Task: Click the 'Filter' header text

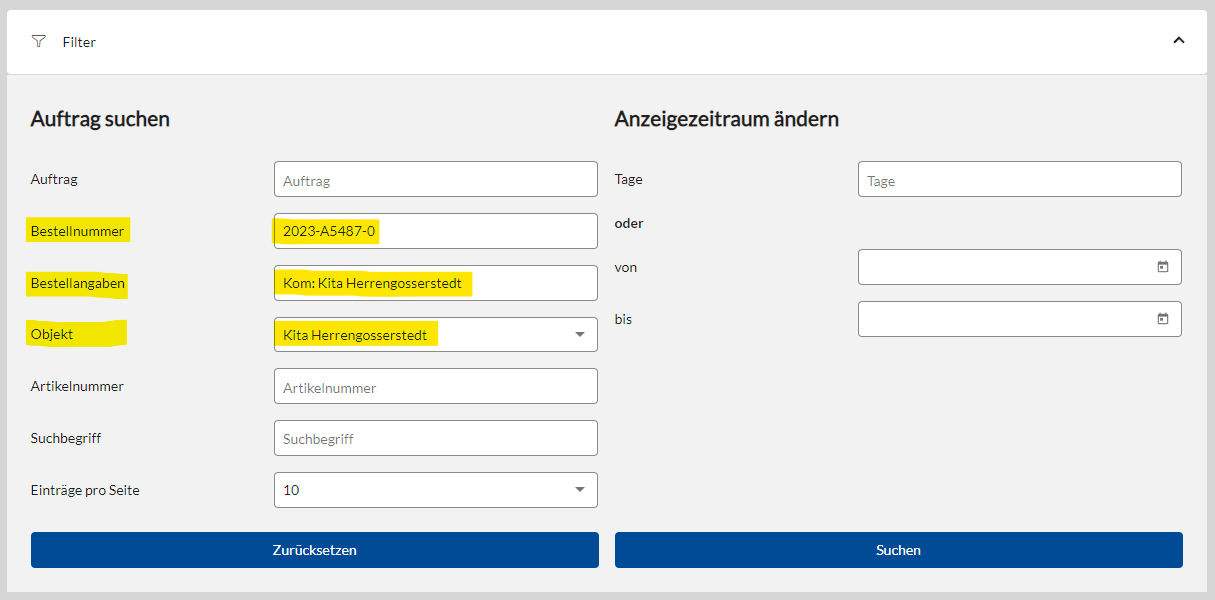Action: (79, 42)
